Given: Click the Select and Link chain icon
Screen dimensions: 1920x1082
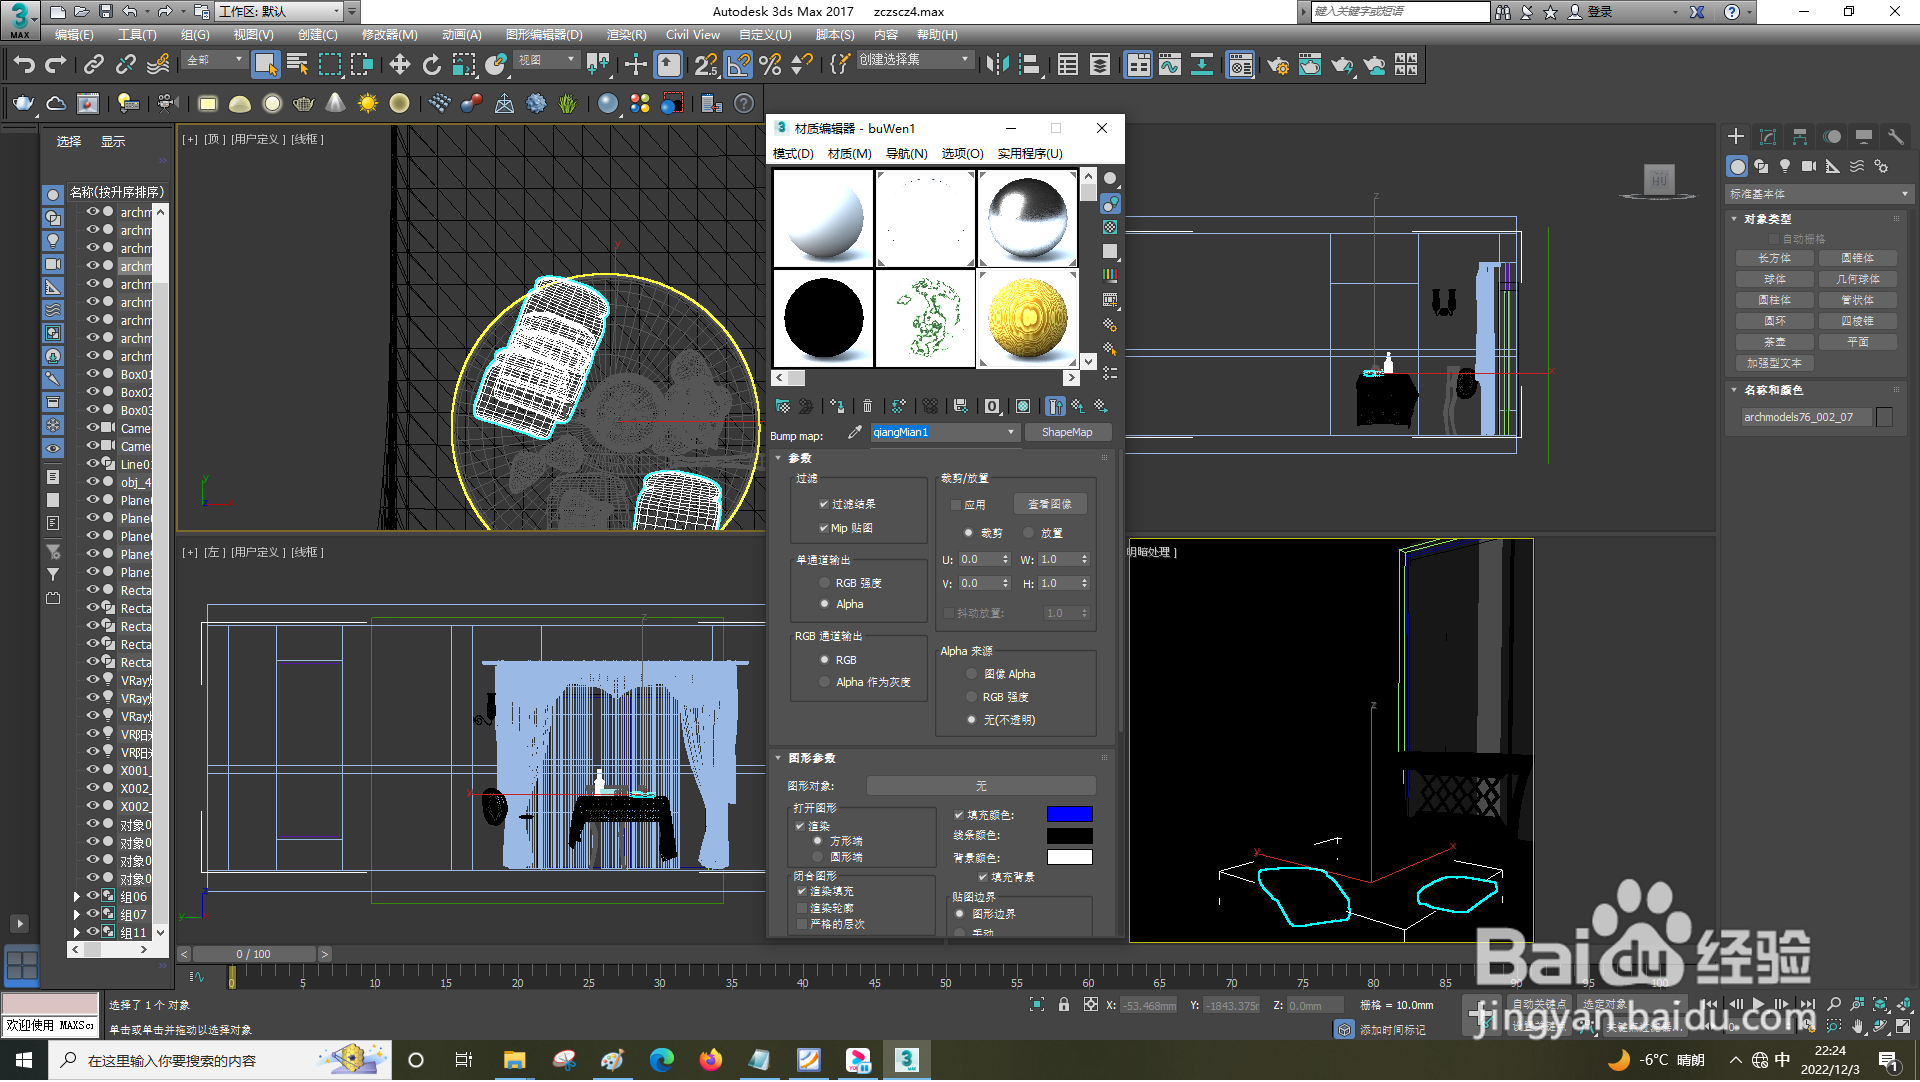Looking at the screenshot, I should (94, 65).
